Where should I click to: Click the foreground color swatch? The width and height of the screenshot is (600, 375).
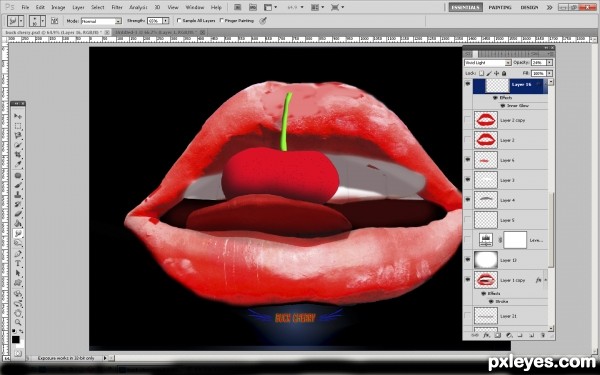pos(15,339)
